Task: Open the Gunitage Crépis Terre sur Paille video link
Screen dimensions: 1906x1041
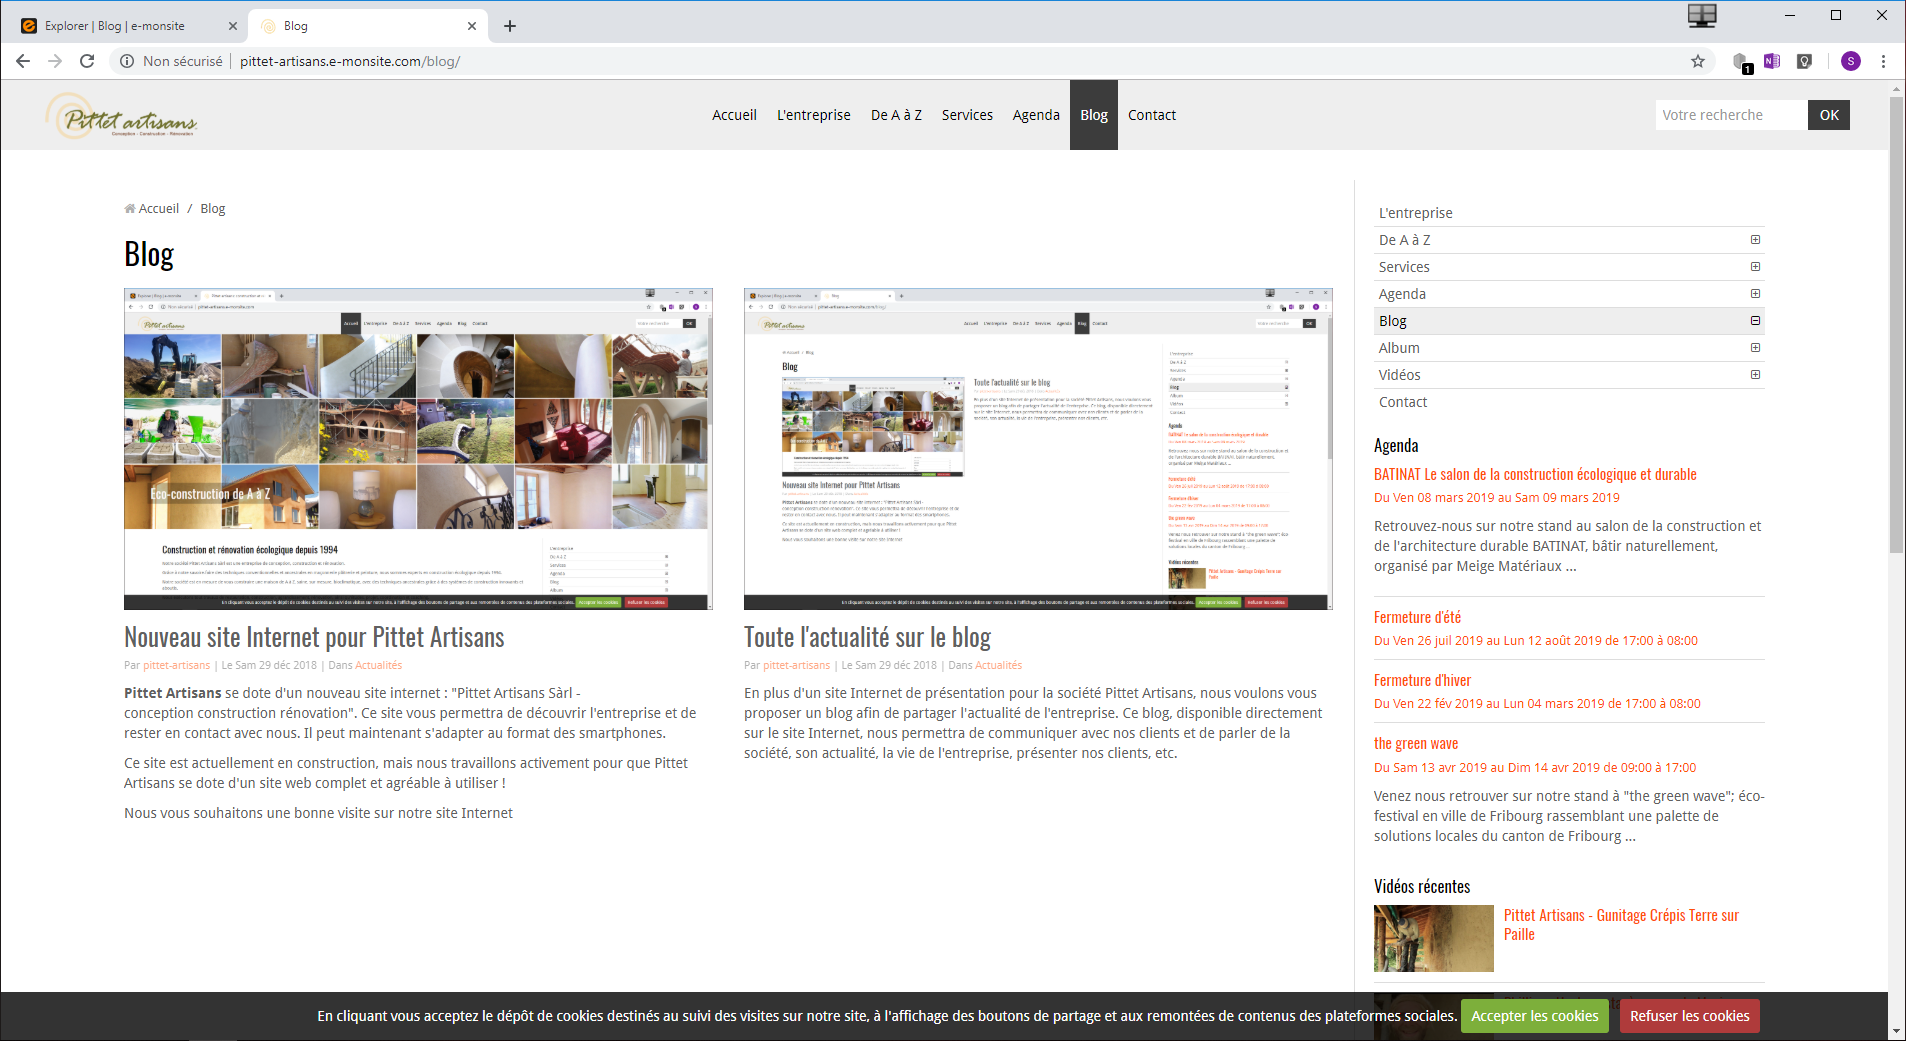Action: pyautogui.click(x=1621, y=925)
